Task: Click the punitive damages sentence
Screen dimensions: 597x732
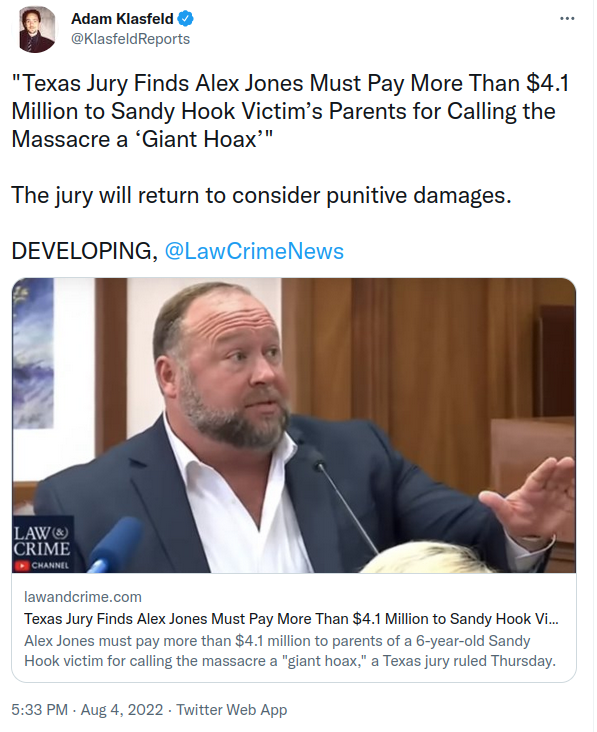Action: tap(261, 196)
